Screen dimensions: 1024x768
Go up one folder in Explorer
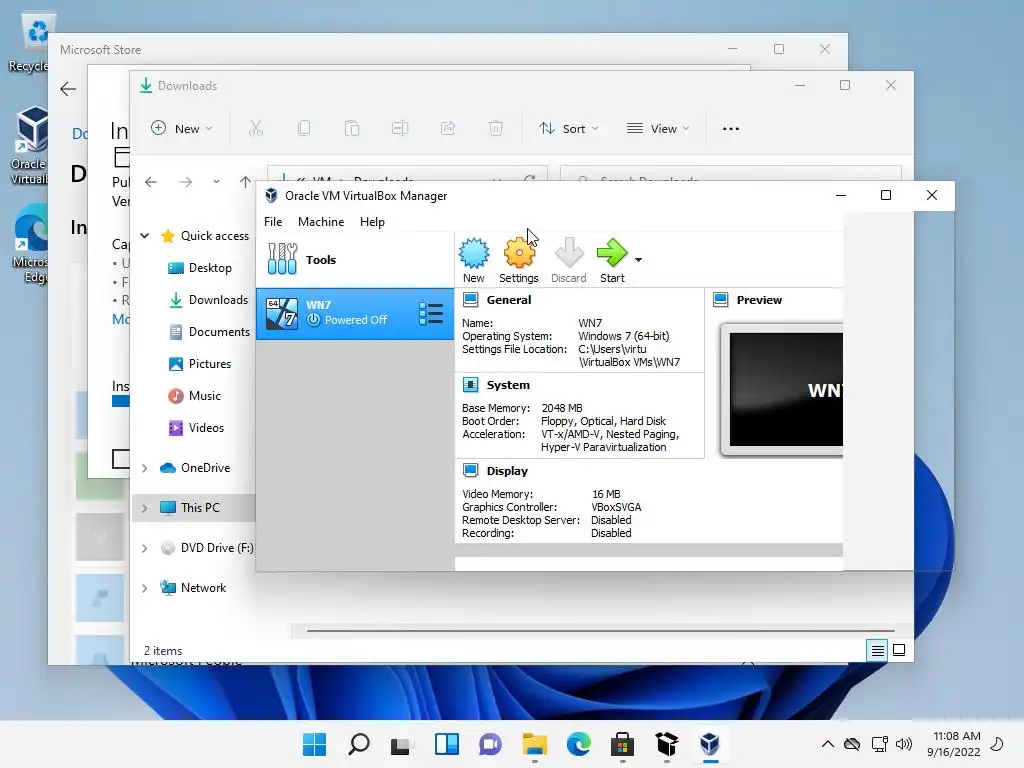pyautogui.click(x=246, y=182)
